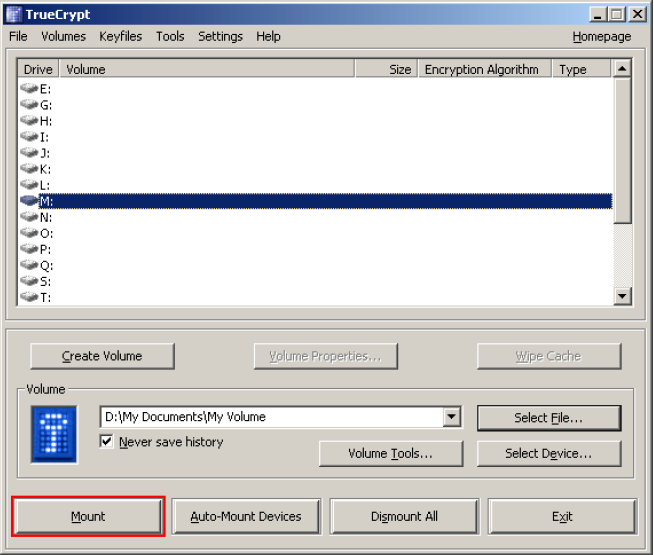Open the Volumes menu
The height and width of the screenshot is (555, 654).
pos(63,37)
